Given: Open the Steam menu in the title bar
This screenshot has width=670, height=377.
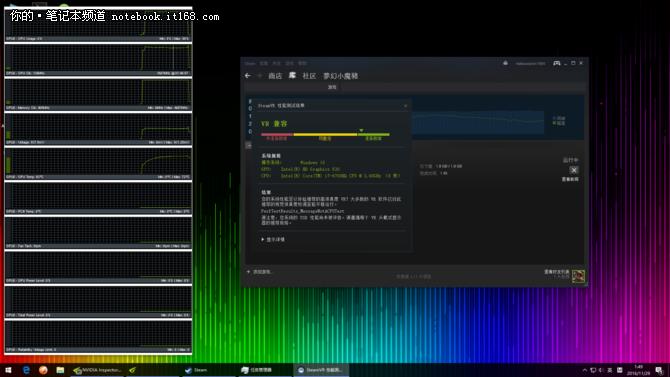Looking at the screenshot, I should (250, 63).
